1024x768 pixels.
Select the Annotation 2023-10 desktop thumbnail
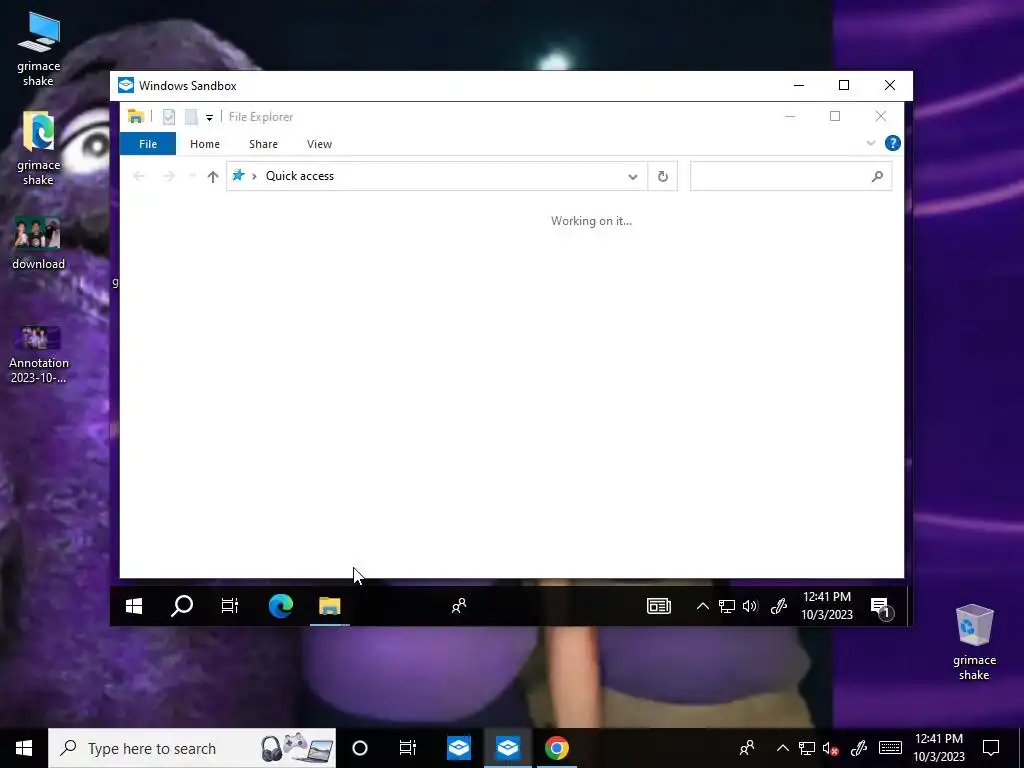tap(39, 355)
